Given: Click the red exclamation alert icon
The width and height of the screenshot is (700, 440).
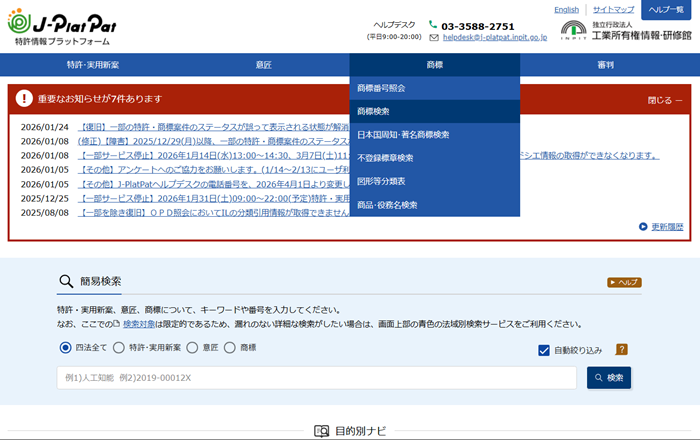Looking at the screenshot, I should 24,98.
